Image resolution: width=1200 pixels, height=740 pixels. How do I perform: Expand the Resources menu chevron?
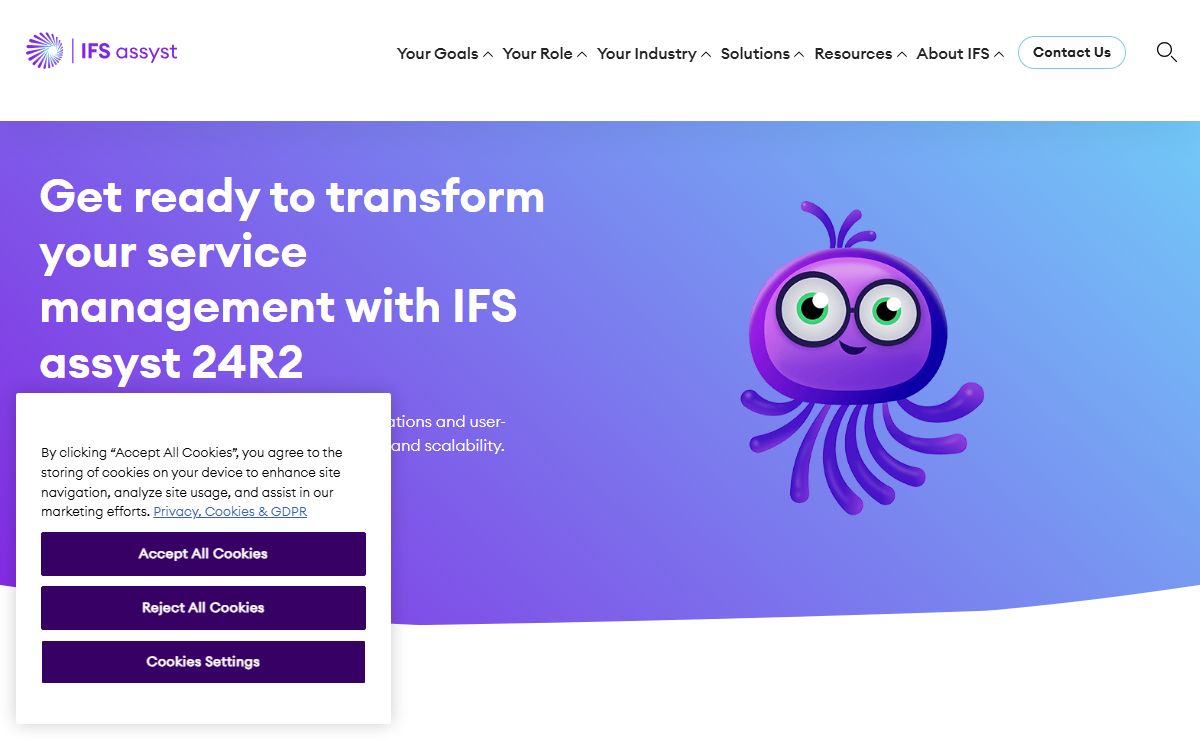902,55
